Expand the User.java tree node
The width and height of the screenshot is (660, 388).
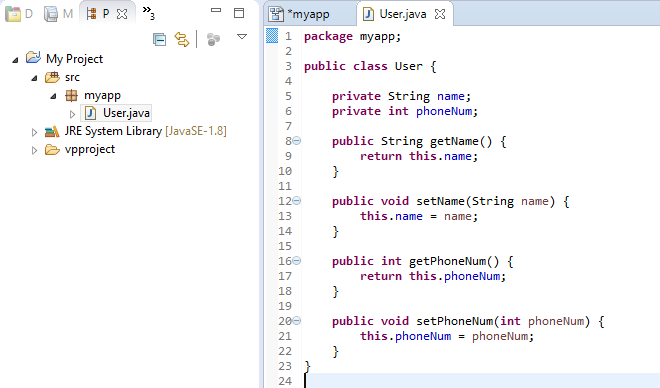point(72,114)
